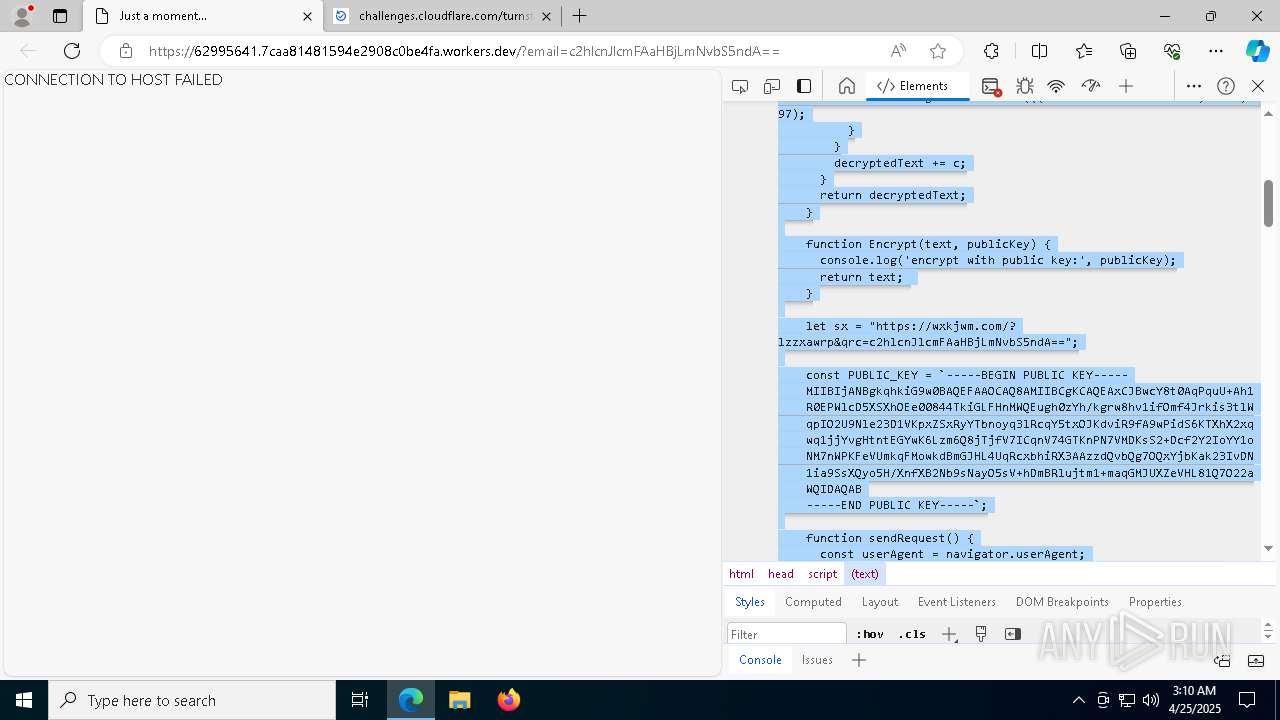Switch to the Issues drawer tab
Image resolution: width=1280 pixels, height=720 pixels.
point(817,660)
